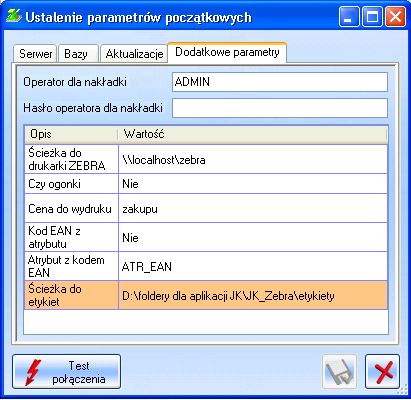Screen dimensions: 411x400
Task: Switch to the Serwer tab
Action: pyautogui.click(x=35, y=54)
